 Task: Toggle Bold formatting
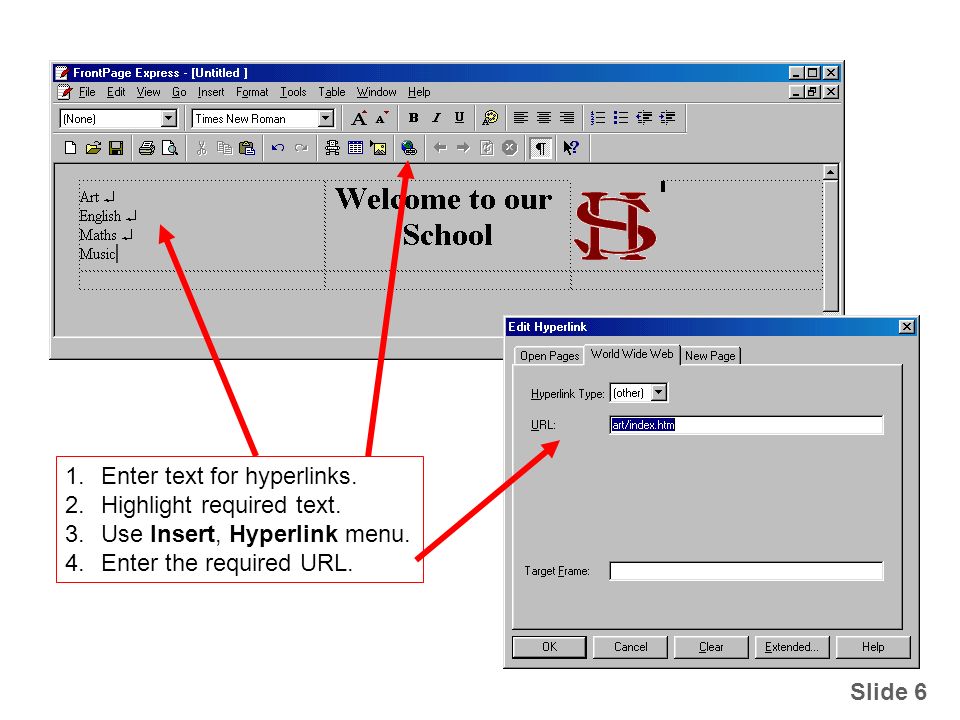pyautogui.click(x=413, y=118)
